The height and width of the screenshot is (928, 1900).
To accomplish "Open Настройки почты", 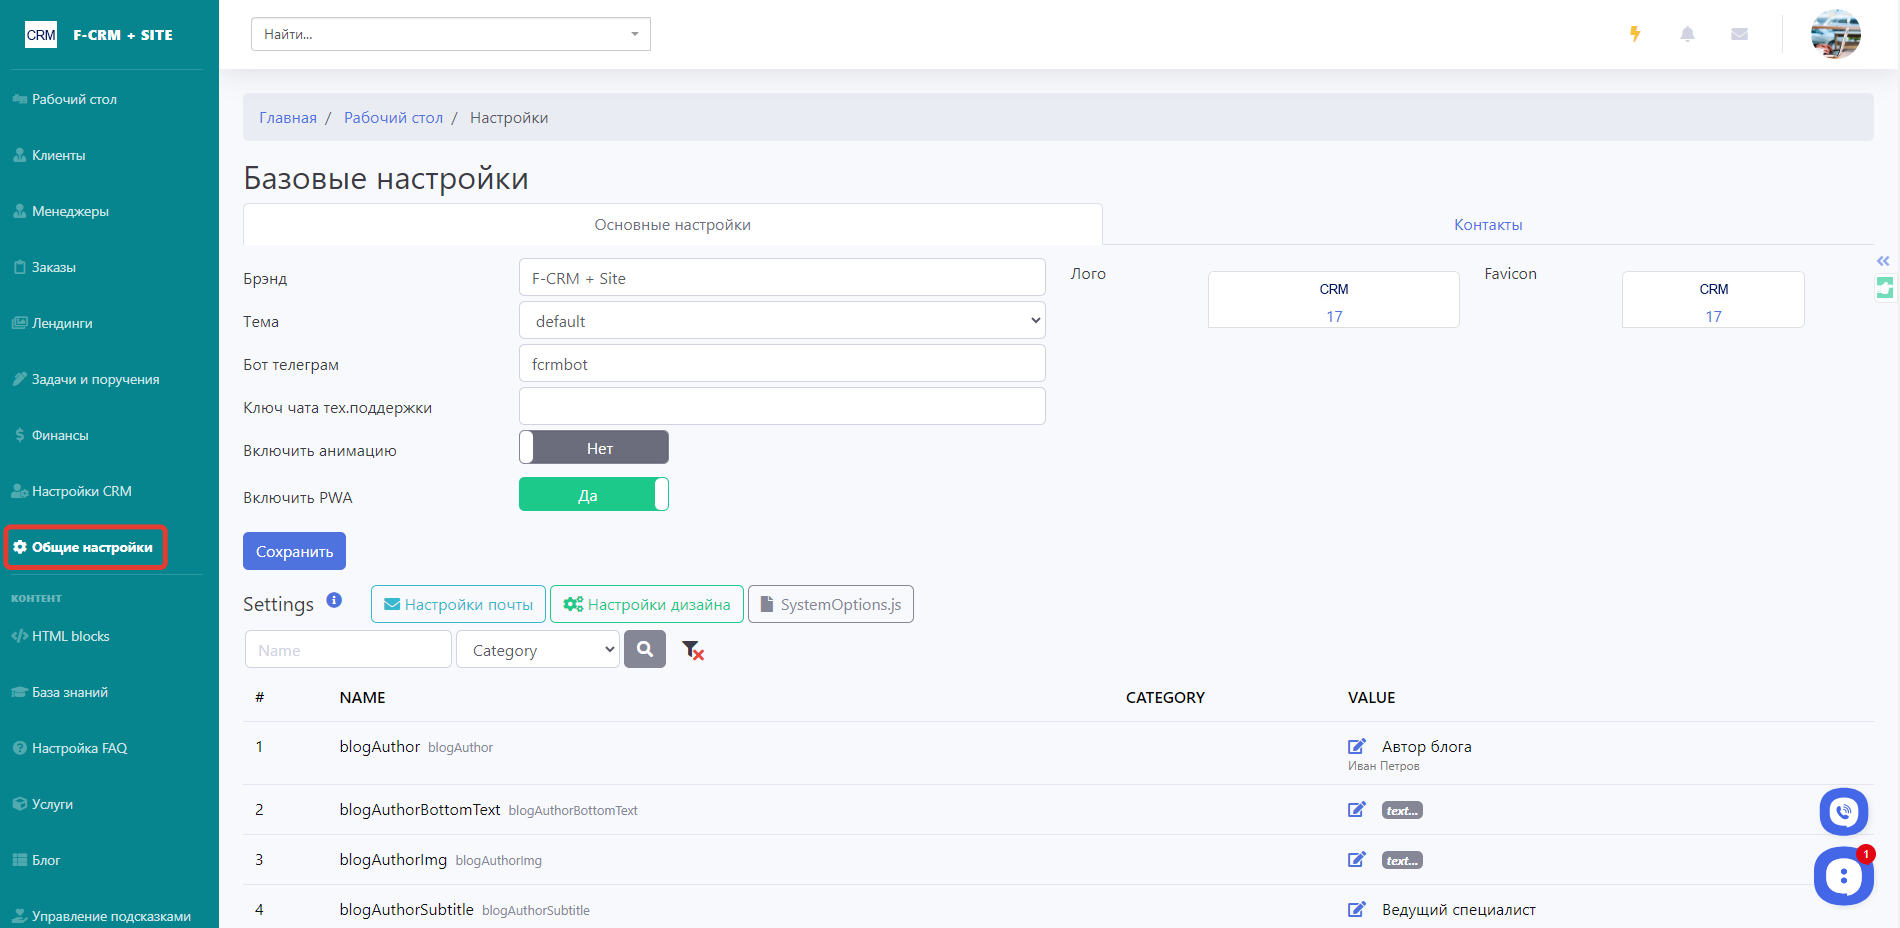I will click(x=458, y=605).
